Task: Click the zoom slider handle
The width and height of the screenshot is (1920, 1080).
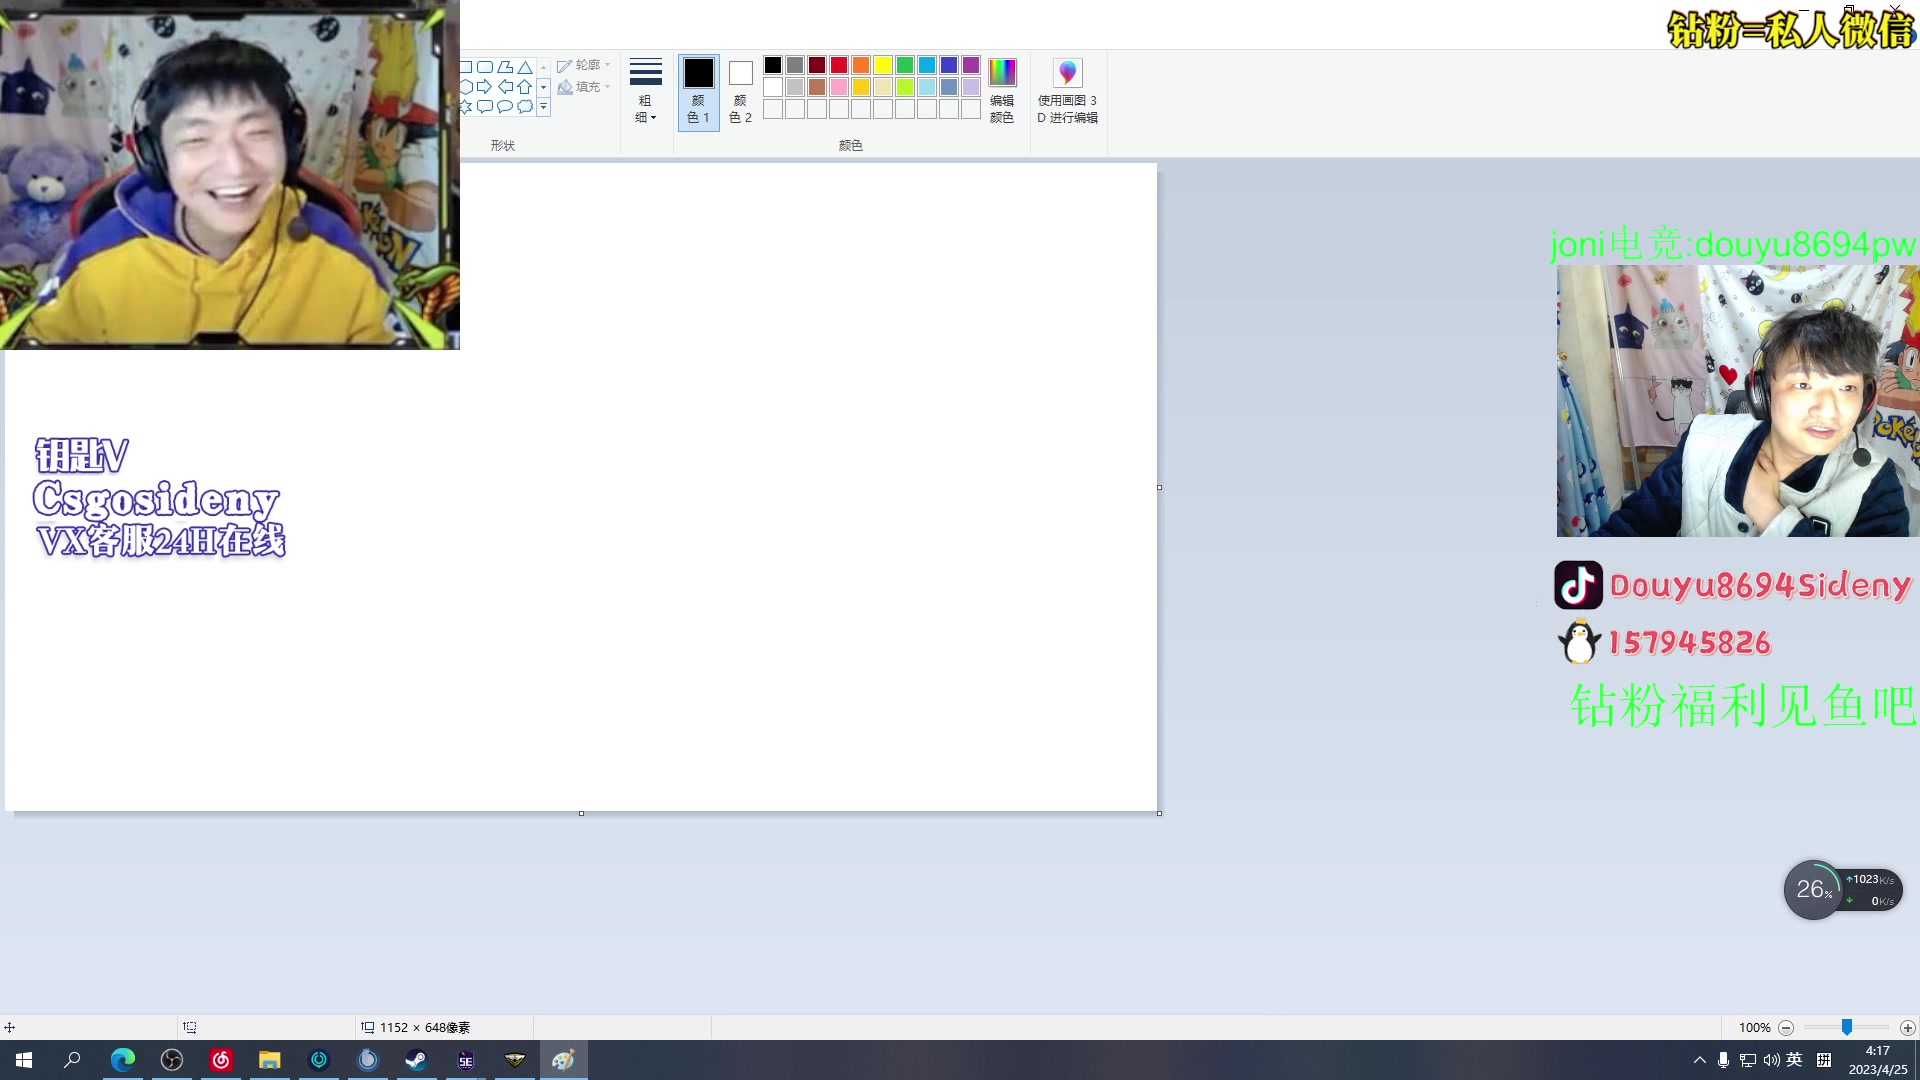Action: 1847,1027
